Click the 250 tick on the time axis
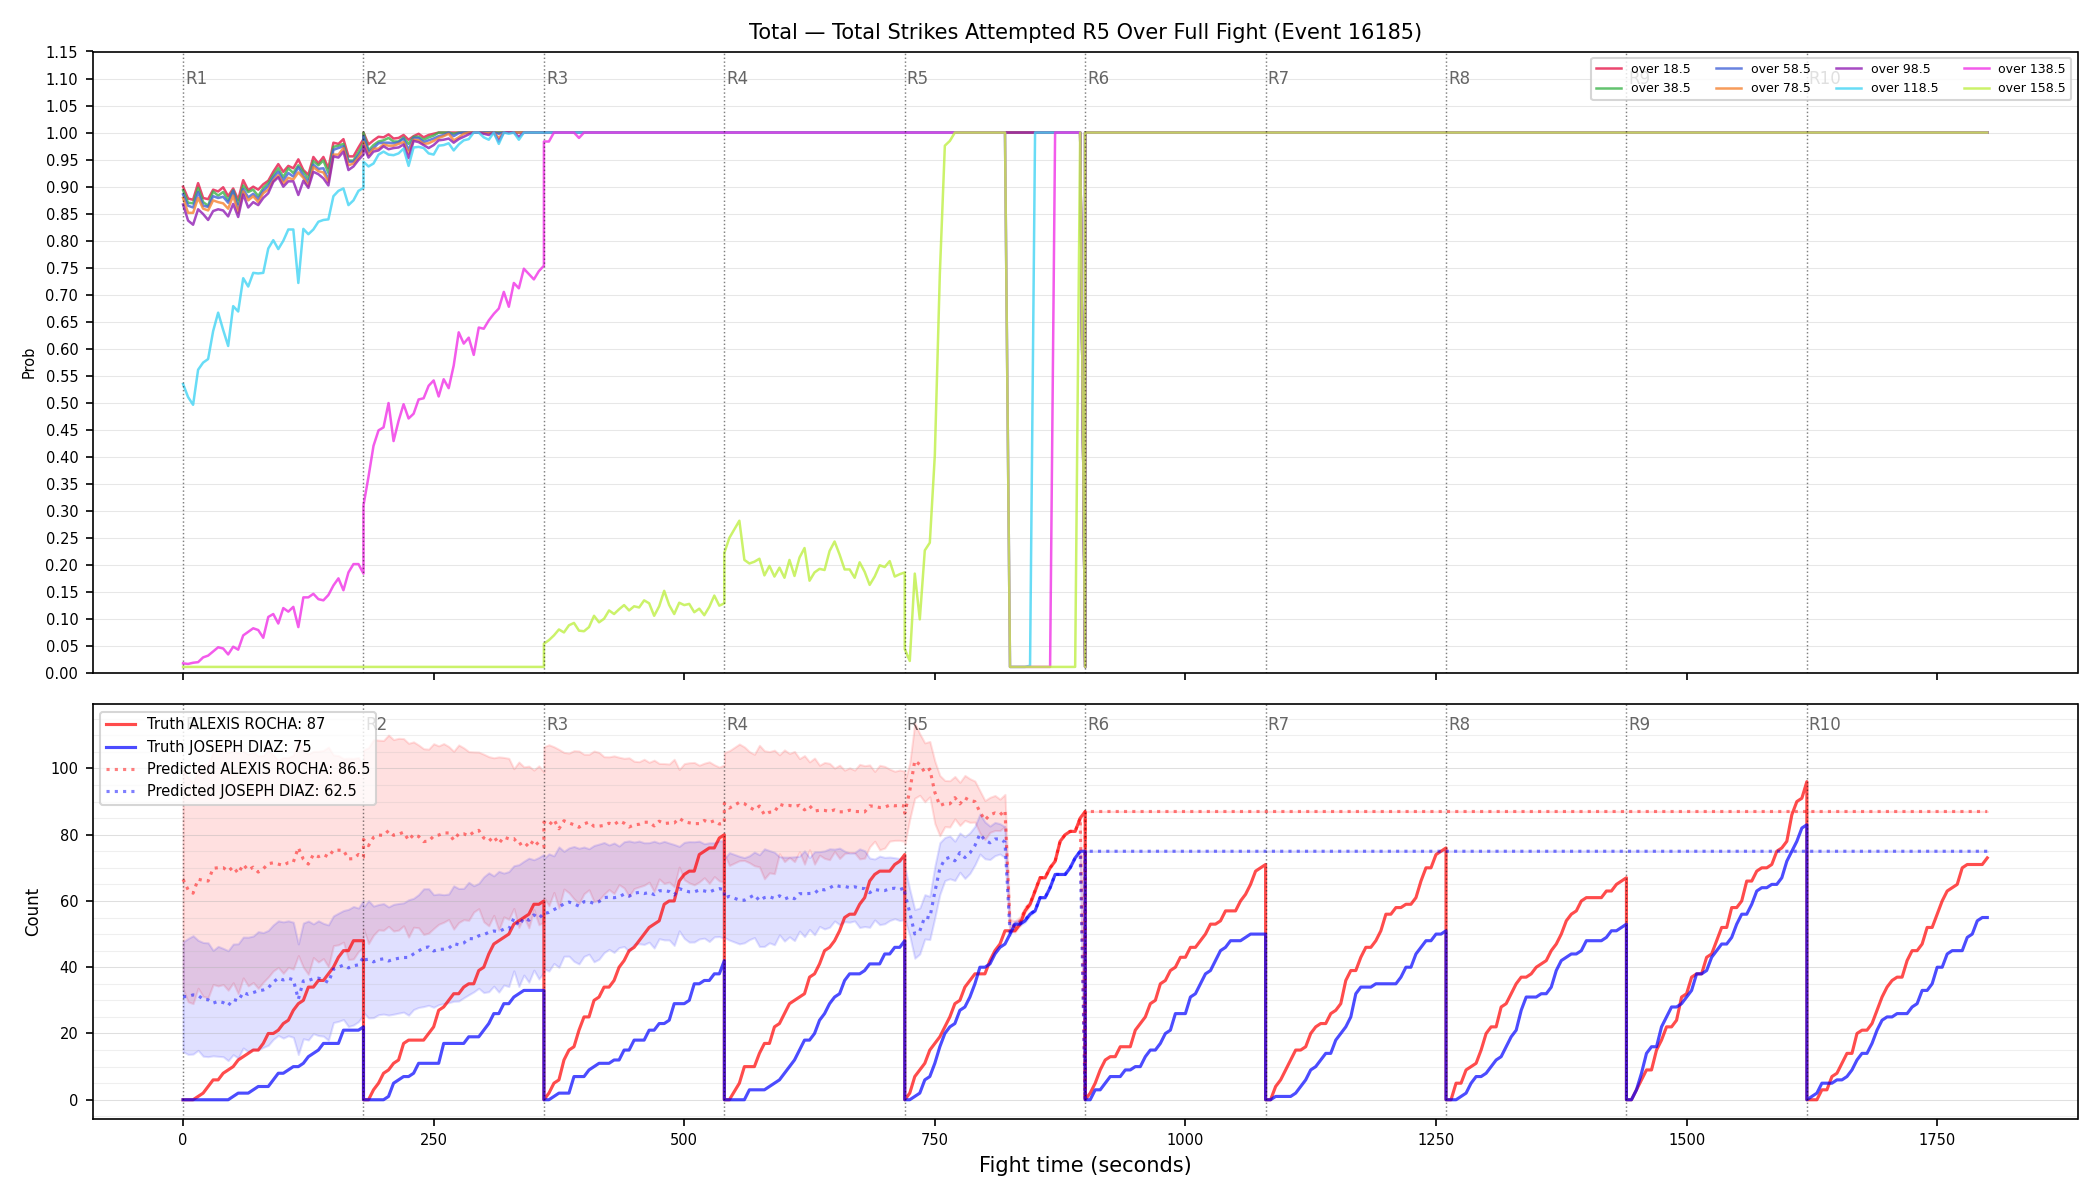The height and width of the screenshot is (1200, 2100). tap(433, 1139)
